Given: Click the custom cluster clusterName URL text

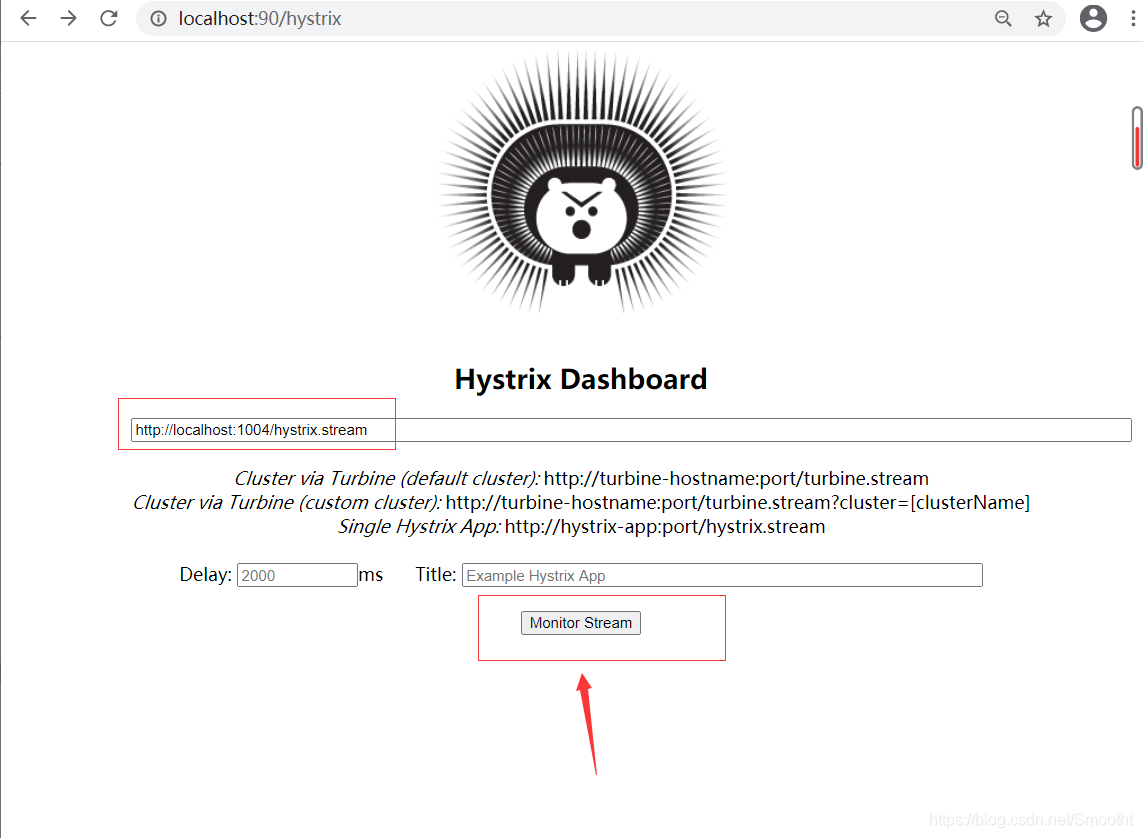Looking at the screenshot, I should 738,502.
